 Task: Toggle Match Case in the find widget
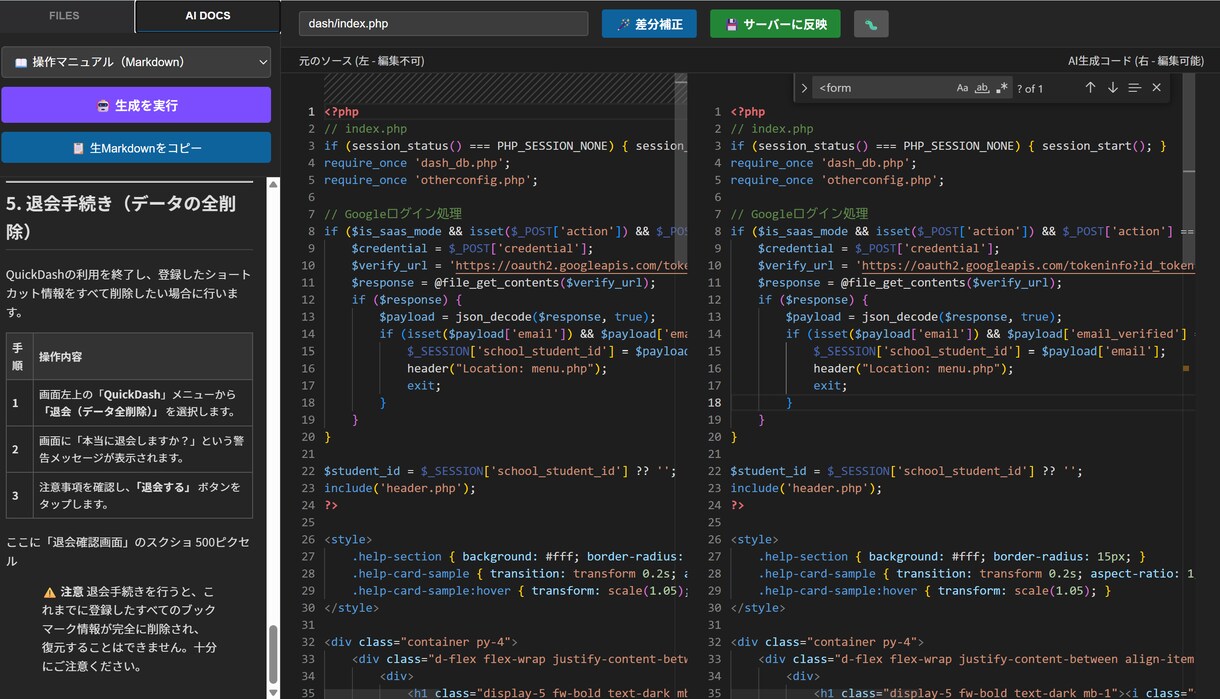coord(962,88)
